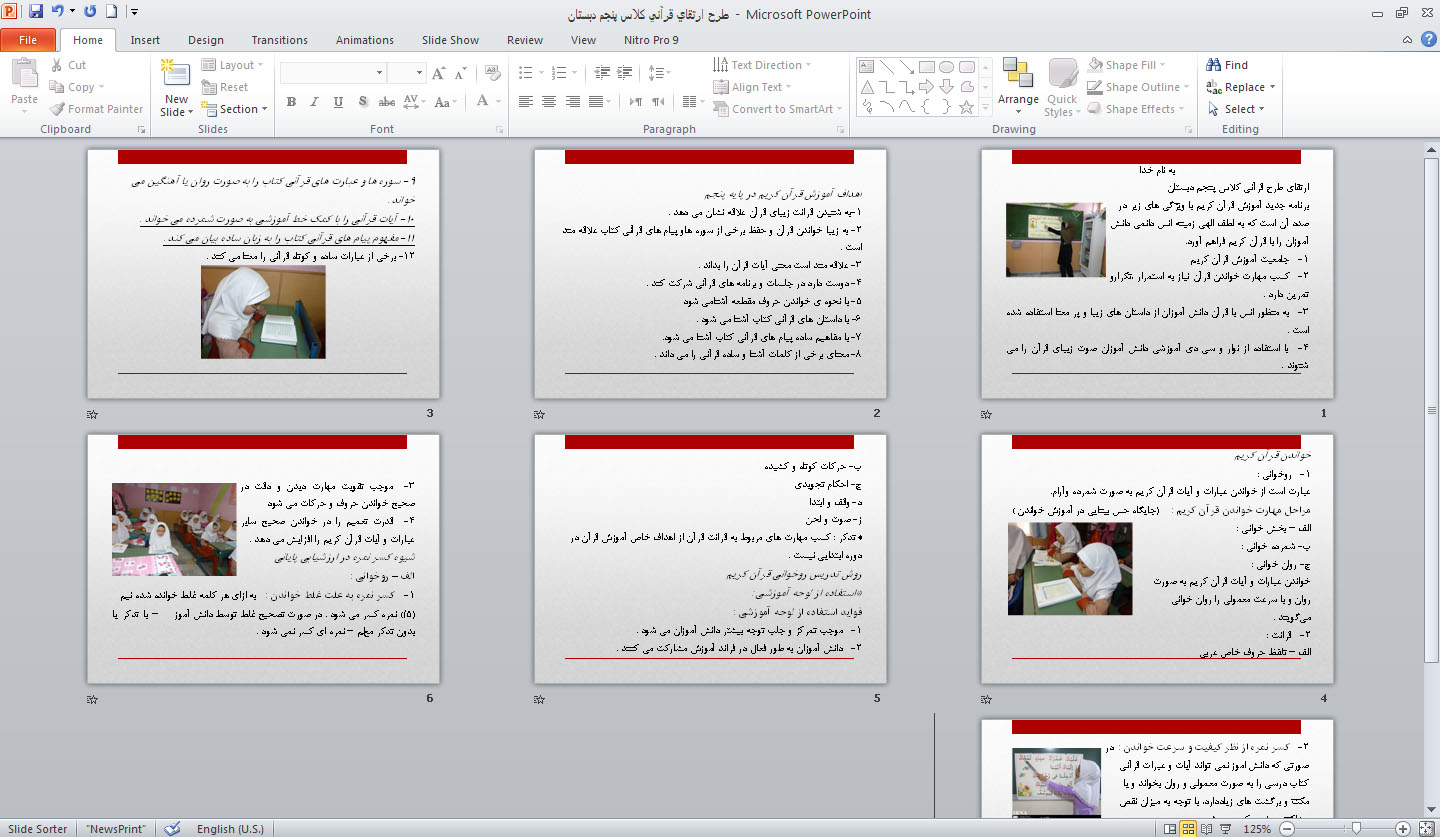Select the Format Painter tool

(96, 109)
